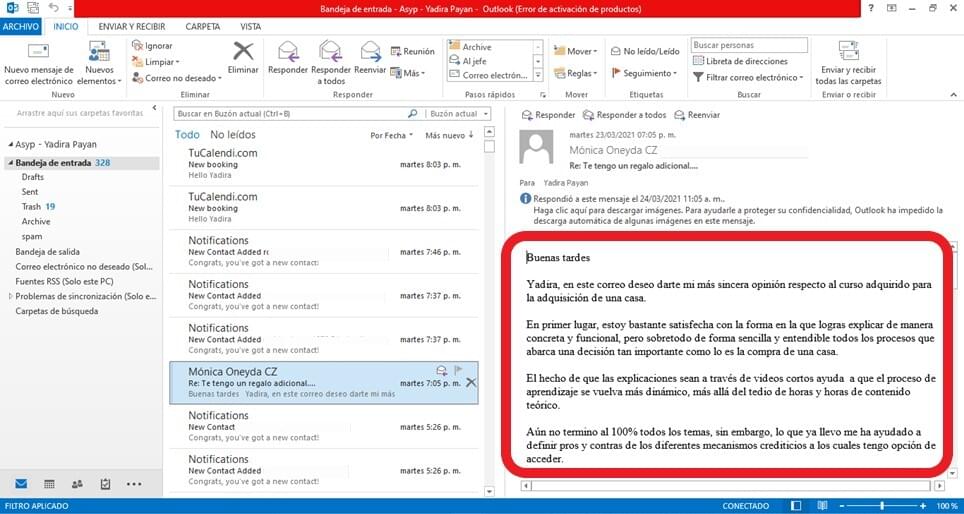The image size is (964, 514).
Task: Reply using ribbon Responder button
Action: coord(288,58)
